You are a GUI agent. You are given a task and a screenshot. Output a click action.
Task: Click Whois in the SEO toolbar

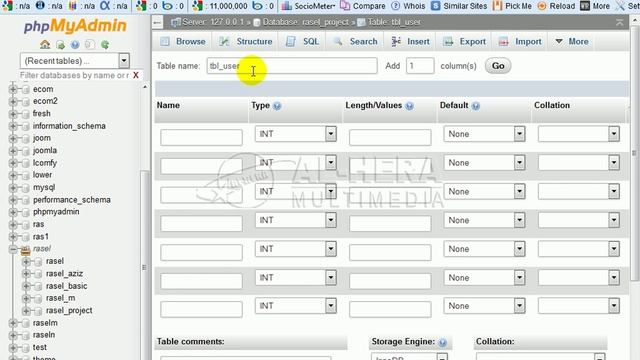click(408, 6)
